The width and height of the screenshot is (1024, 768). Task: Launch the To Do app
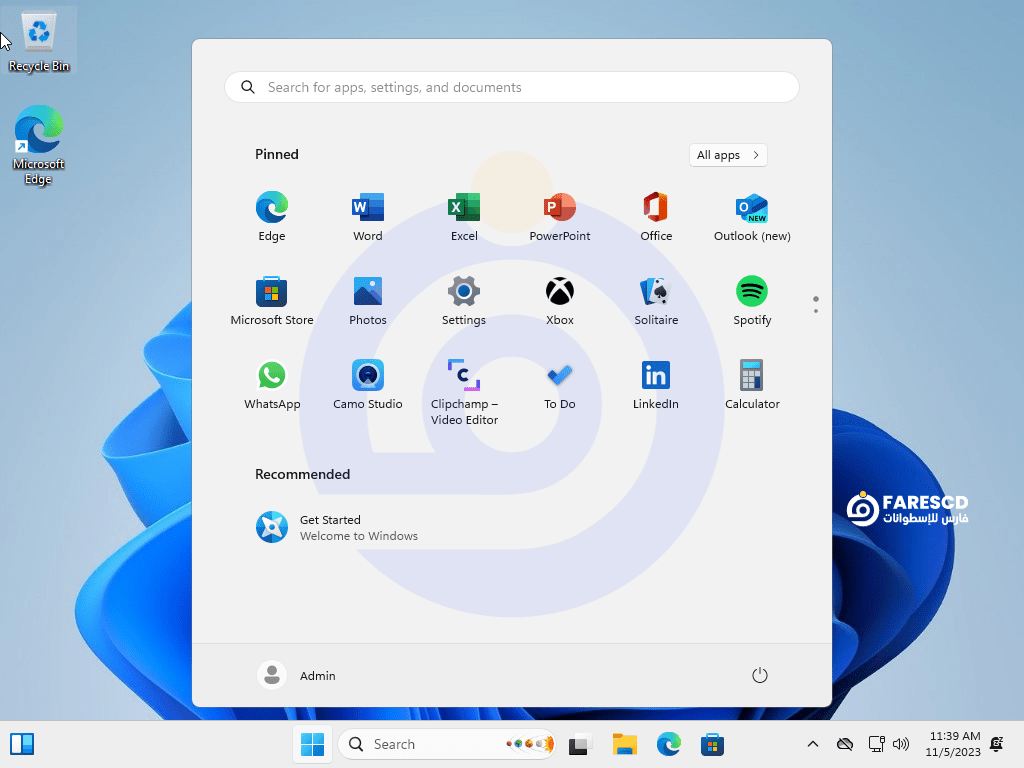(560, 385)
